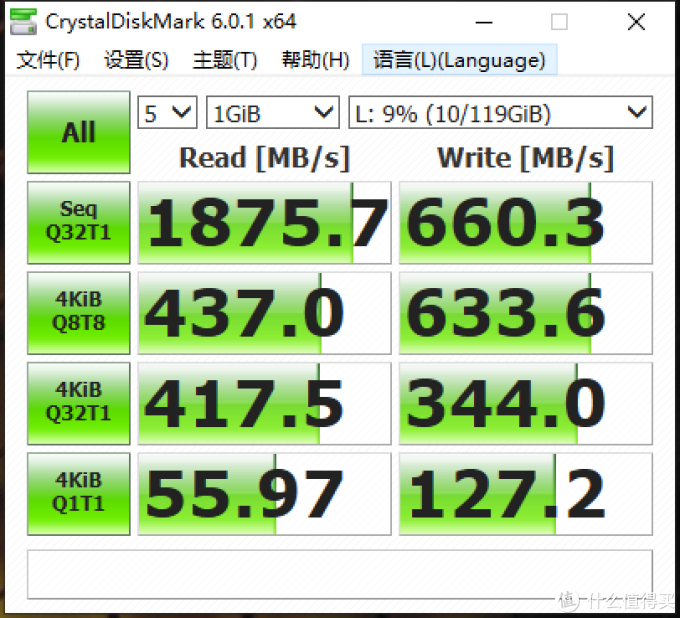The height and width of the screenshot is (618, 680).
Task: Open the 帮助(H) menu
Action: click(315, 60)
